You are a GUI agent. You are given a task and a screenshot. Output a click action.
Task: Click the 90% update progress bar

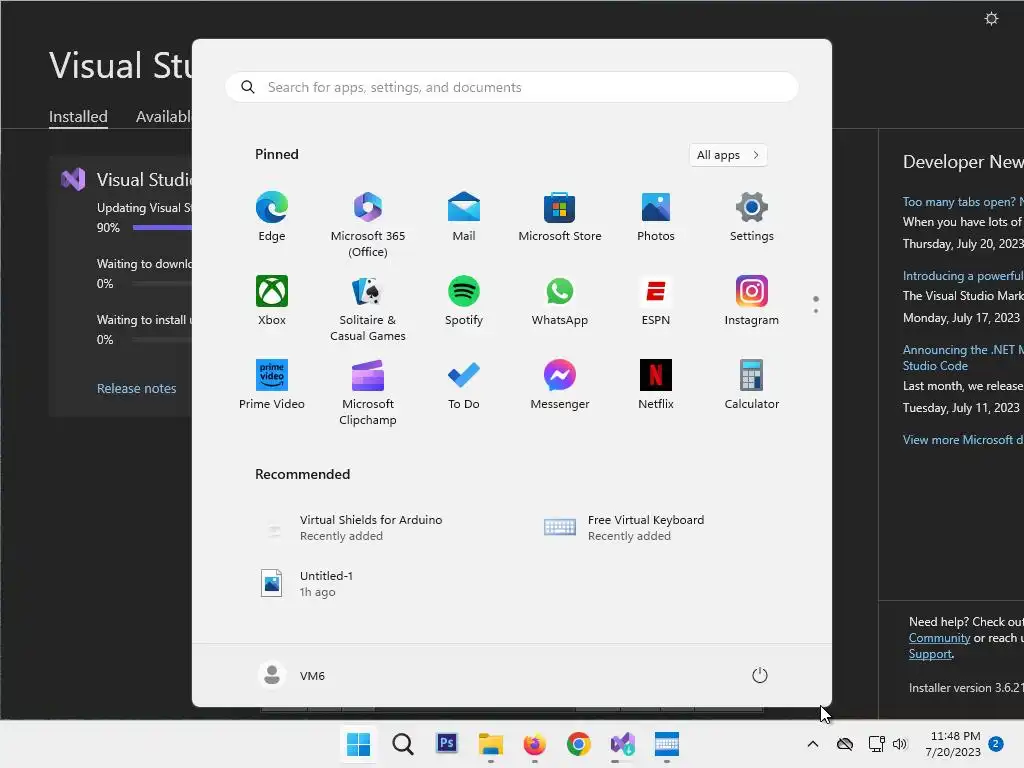coord(162,227)
